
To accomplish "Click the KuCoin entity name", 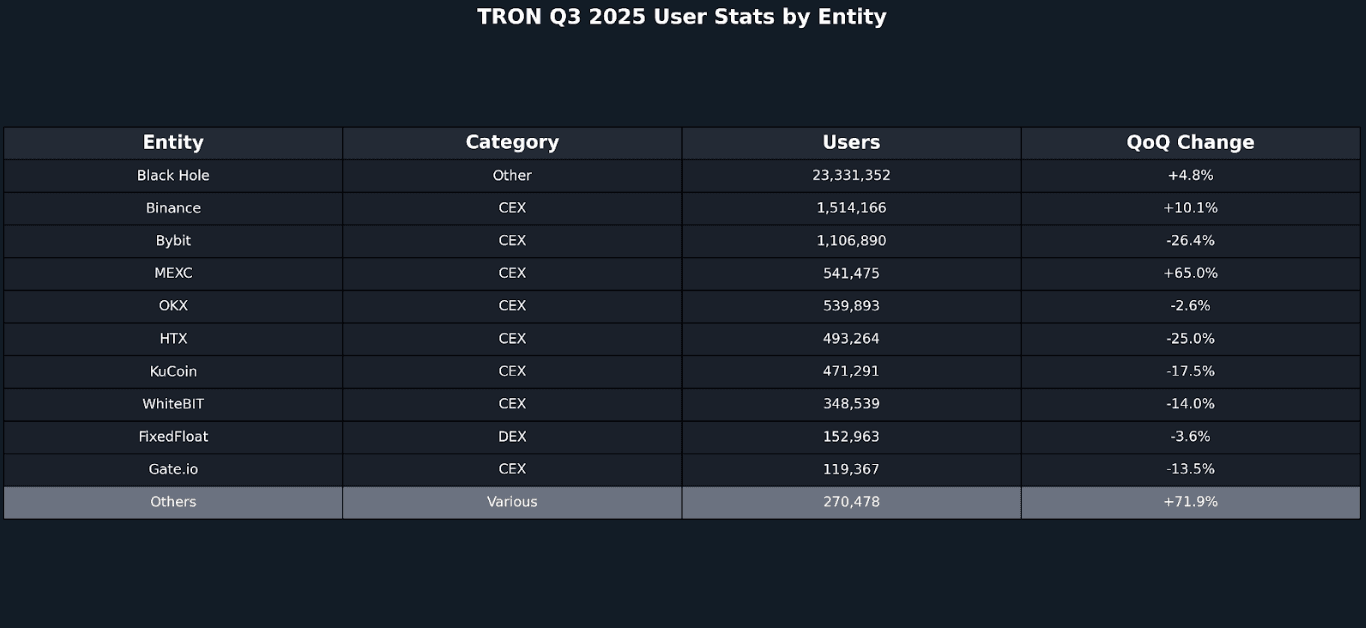I will click(173, 371).
